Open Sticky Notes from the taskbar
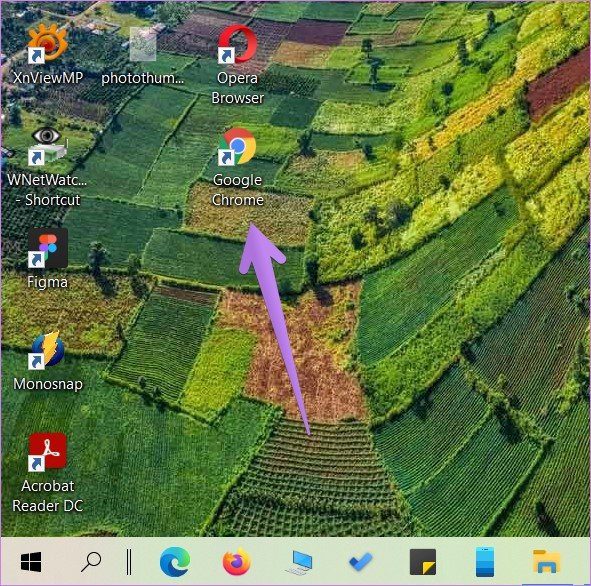Viewport: 591px width, 586px height. point(423,562)
